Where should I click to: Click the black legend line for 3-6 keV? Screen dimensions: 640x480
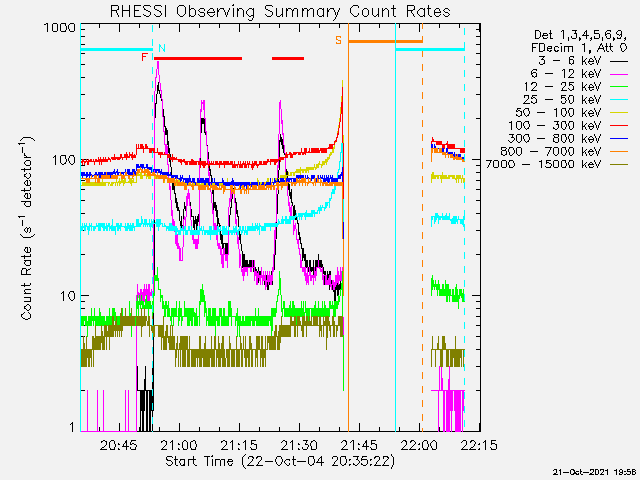coord(619,61)
